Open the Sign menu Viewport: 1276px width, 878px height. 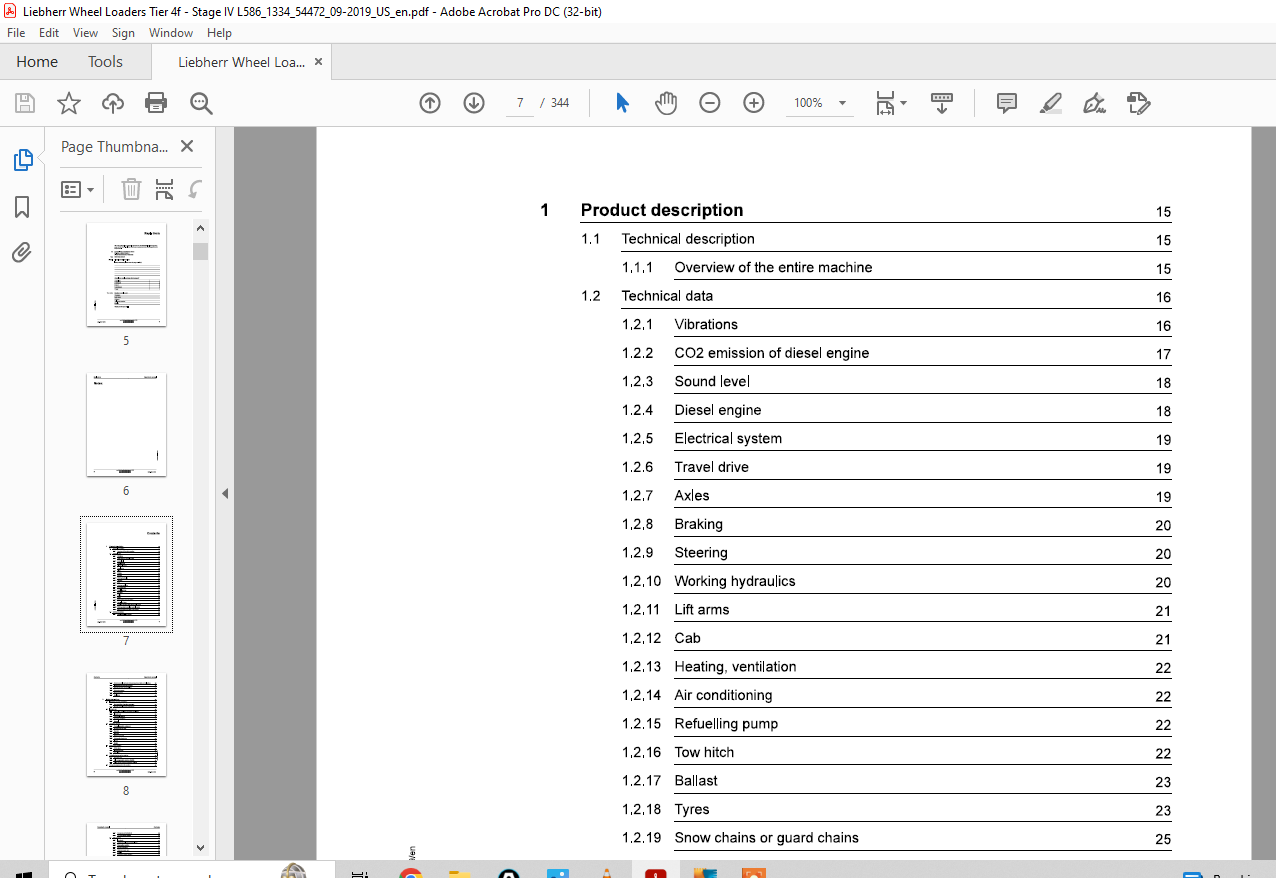123,33
